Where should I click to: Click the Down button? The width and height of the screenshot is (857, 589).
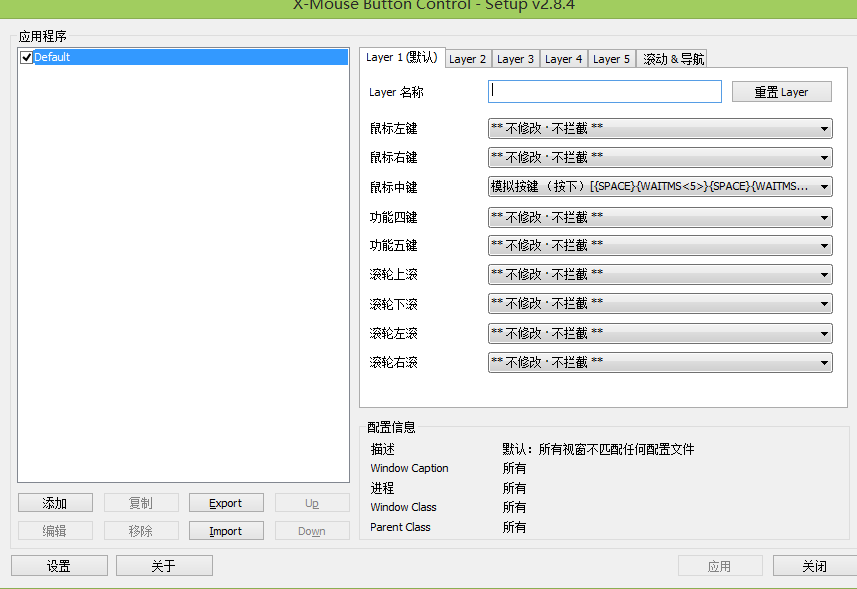[x=312, y=531]
